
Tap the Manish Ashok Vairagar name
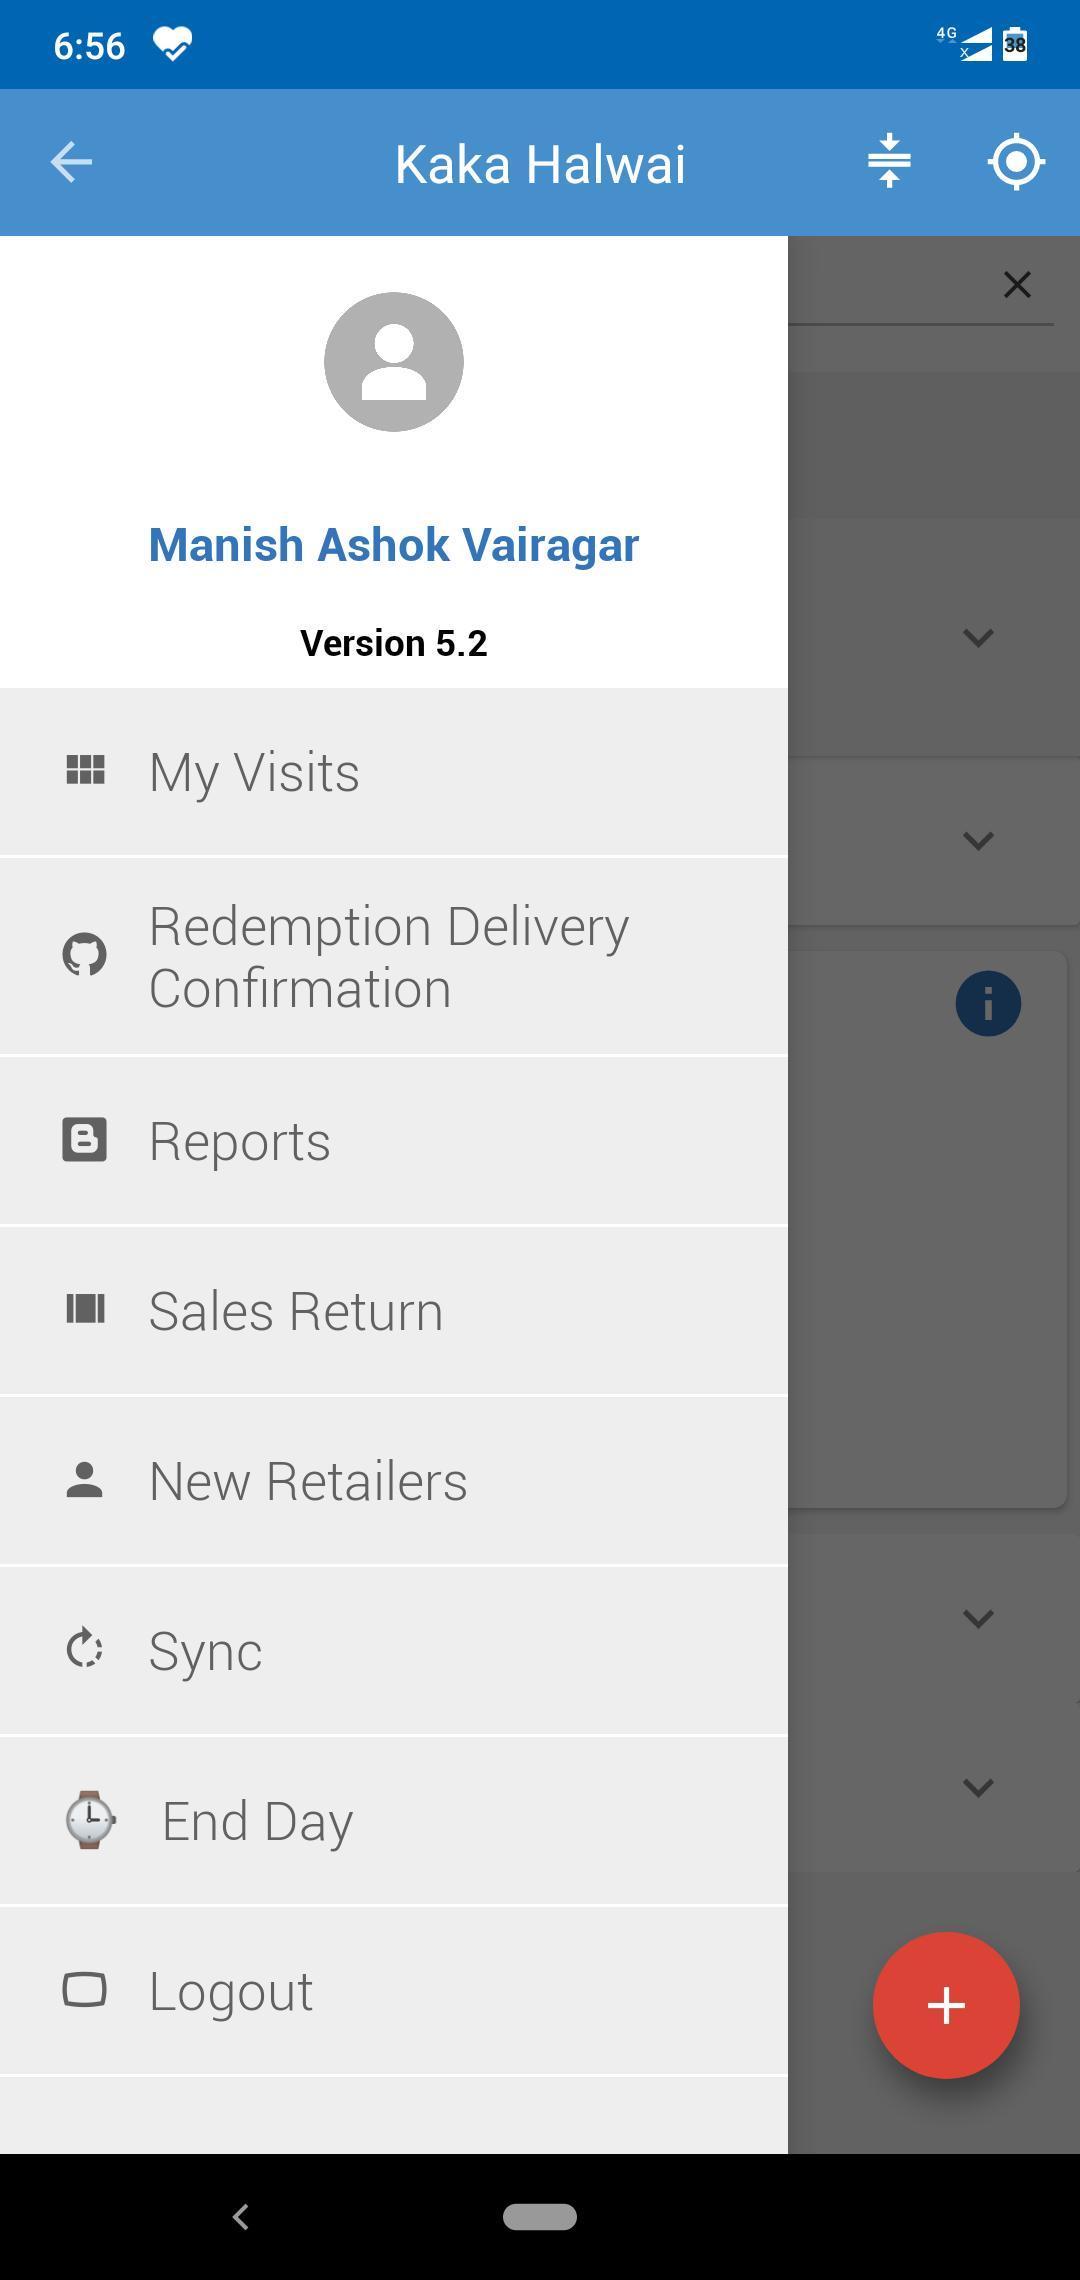[x=394, y=545]
